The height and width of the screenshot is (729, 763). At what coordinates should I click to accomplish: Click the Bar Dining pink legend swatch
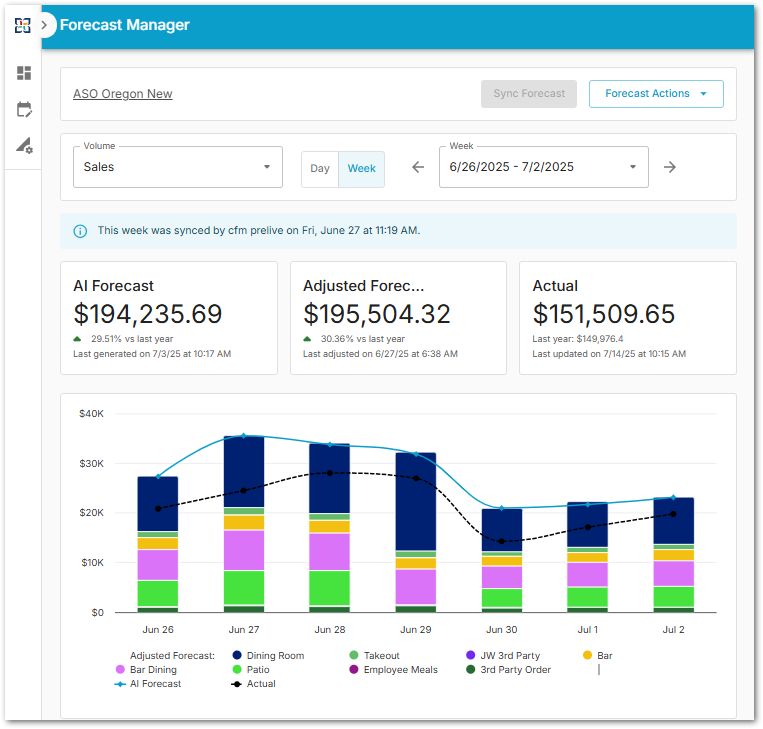120,670
